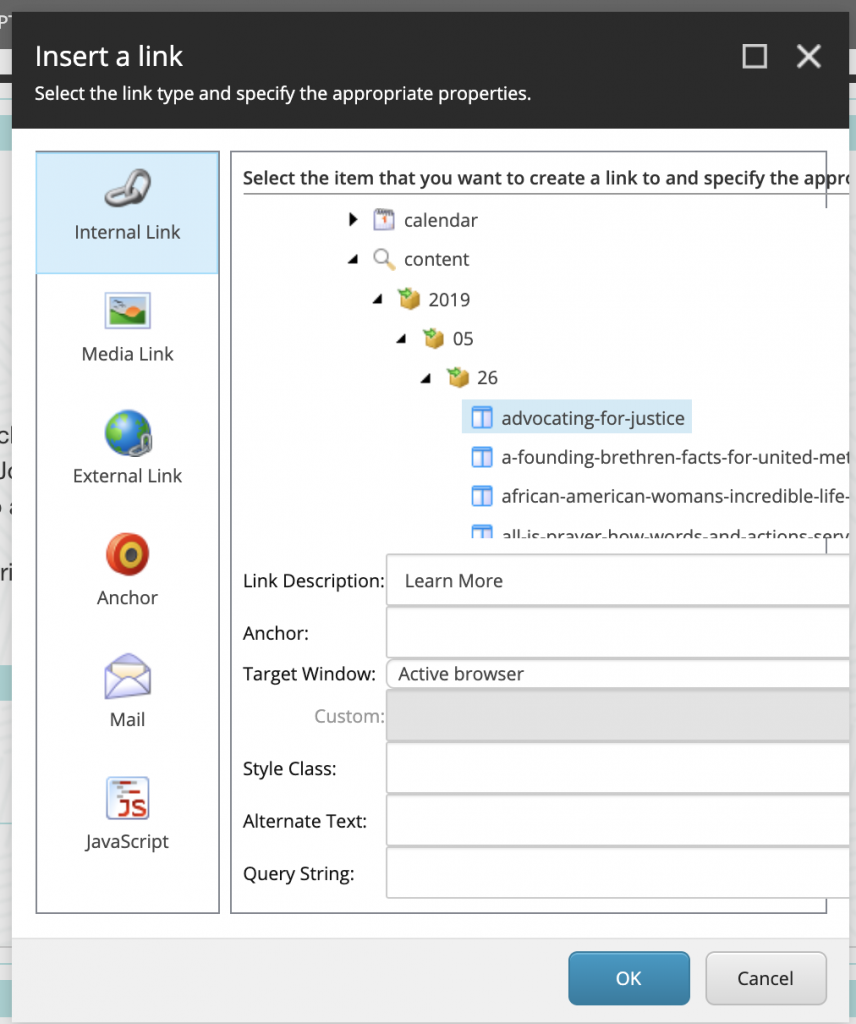Cancel the Insert a link dialog
The image size is (856, 1024).
coord(766,978)
